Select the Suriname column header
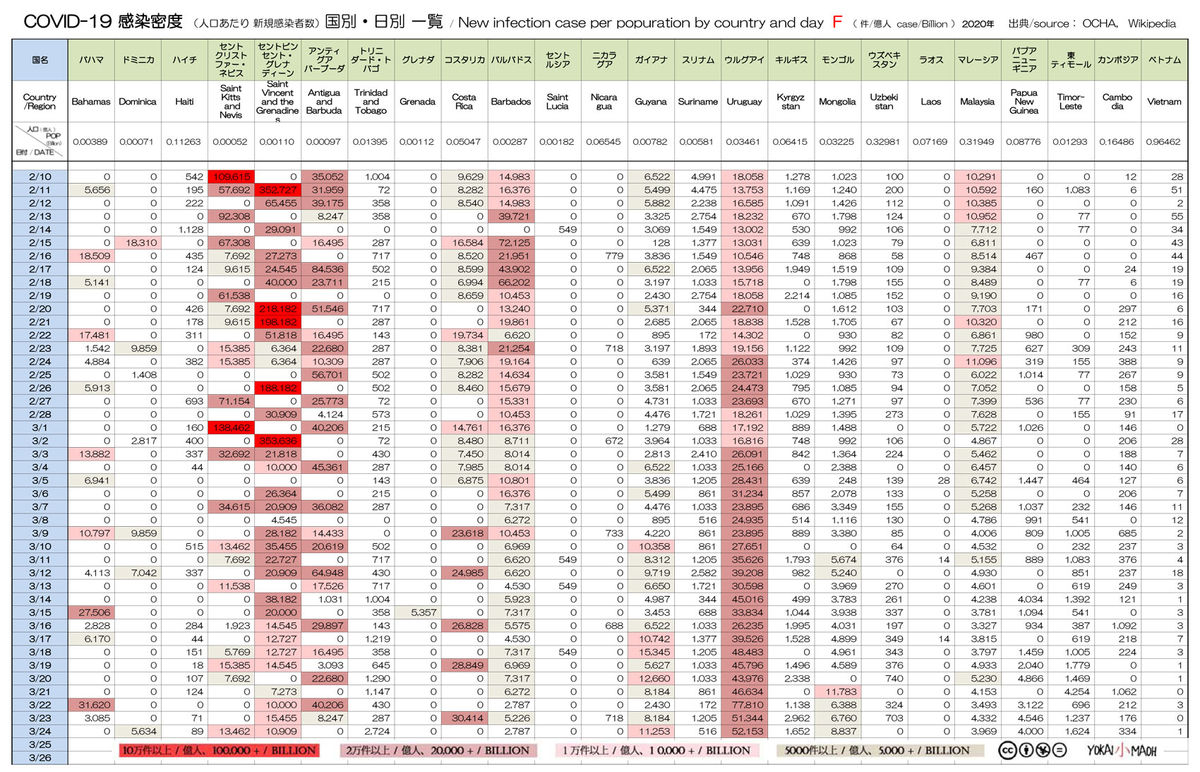 click(x=697, y=102)
